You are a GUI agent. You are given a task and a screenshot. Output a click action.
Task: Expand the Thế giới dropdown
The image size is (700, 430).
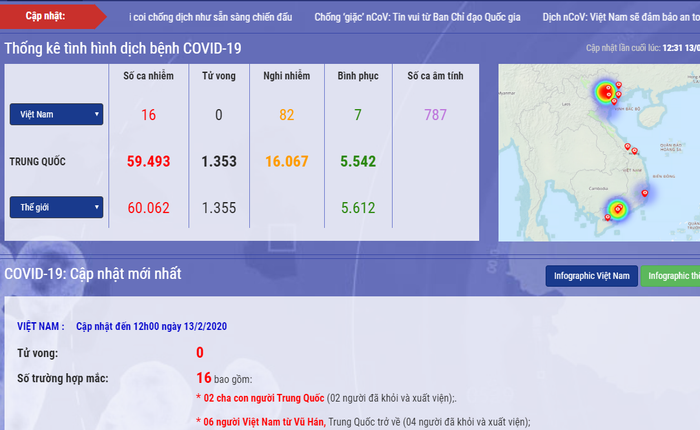pyautogui.click(x=56, y=208)
